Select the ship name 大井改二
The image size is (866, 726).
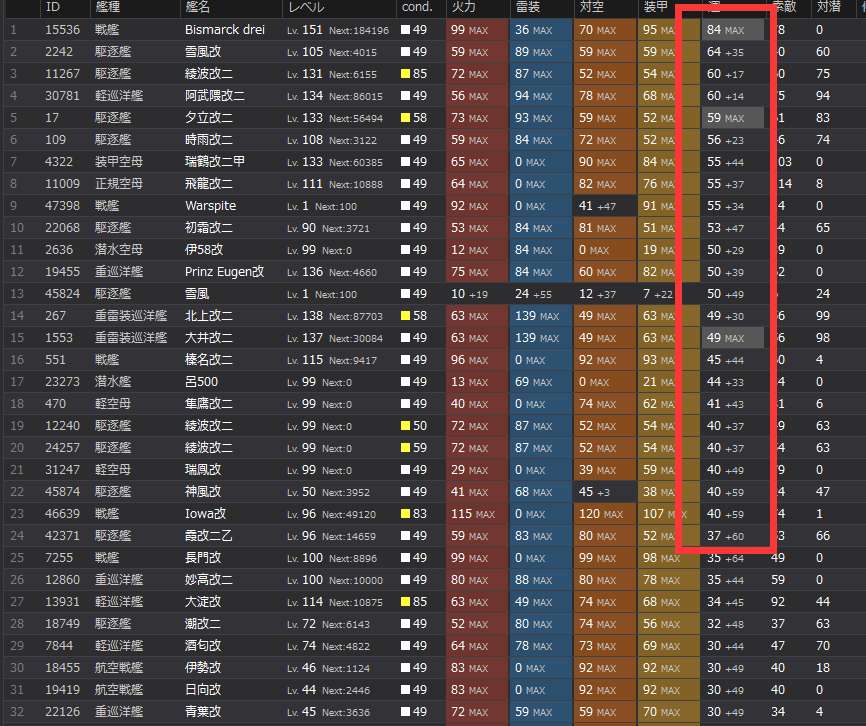[x=209, y=338]
